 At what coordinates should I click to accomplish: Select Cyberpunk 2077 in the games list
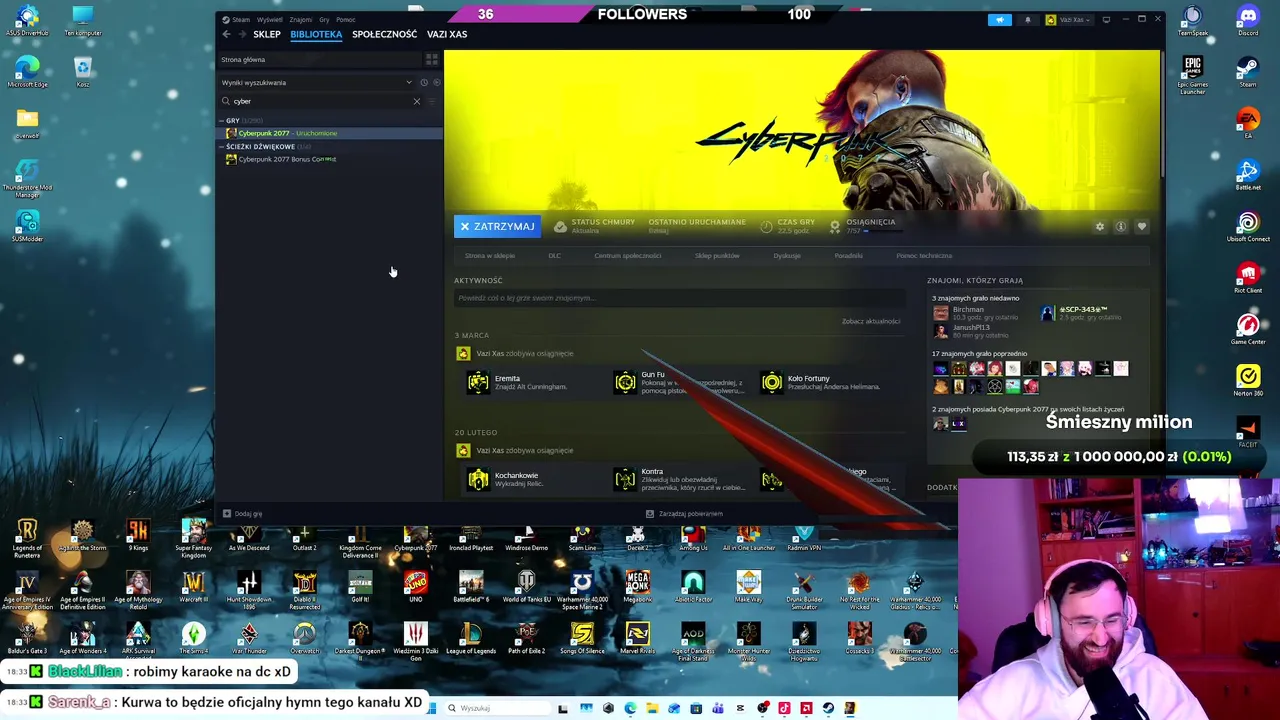click(x=330, y=133)
